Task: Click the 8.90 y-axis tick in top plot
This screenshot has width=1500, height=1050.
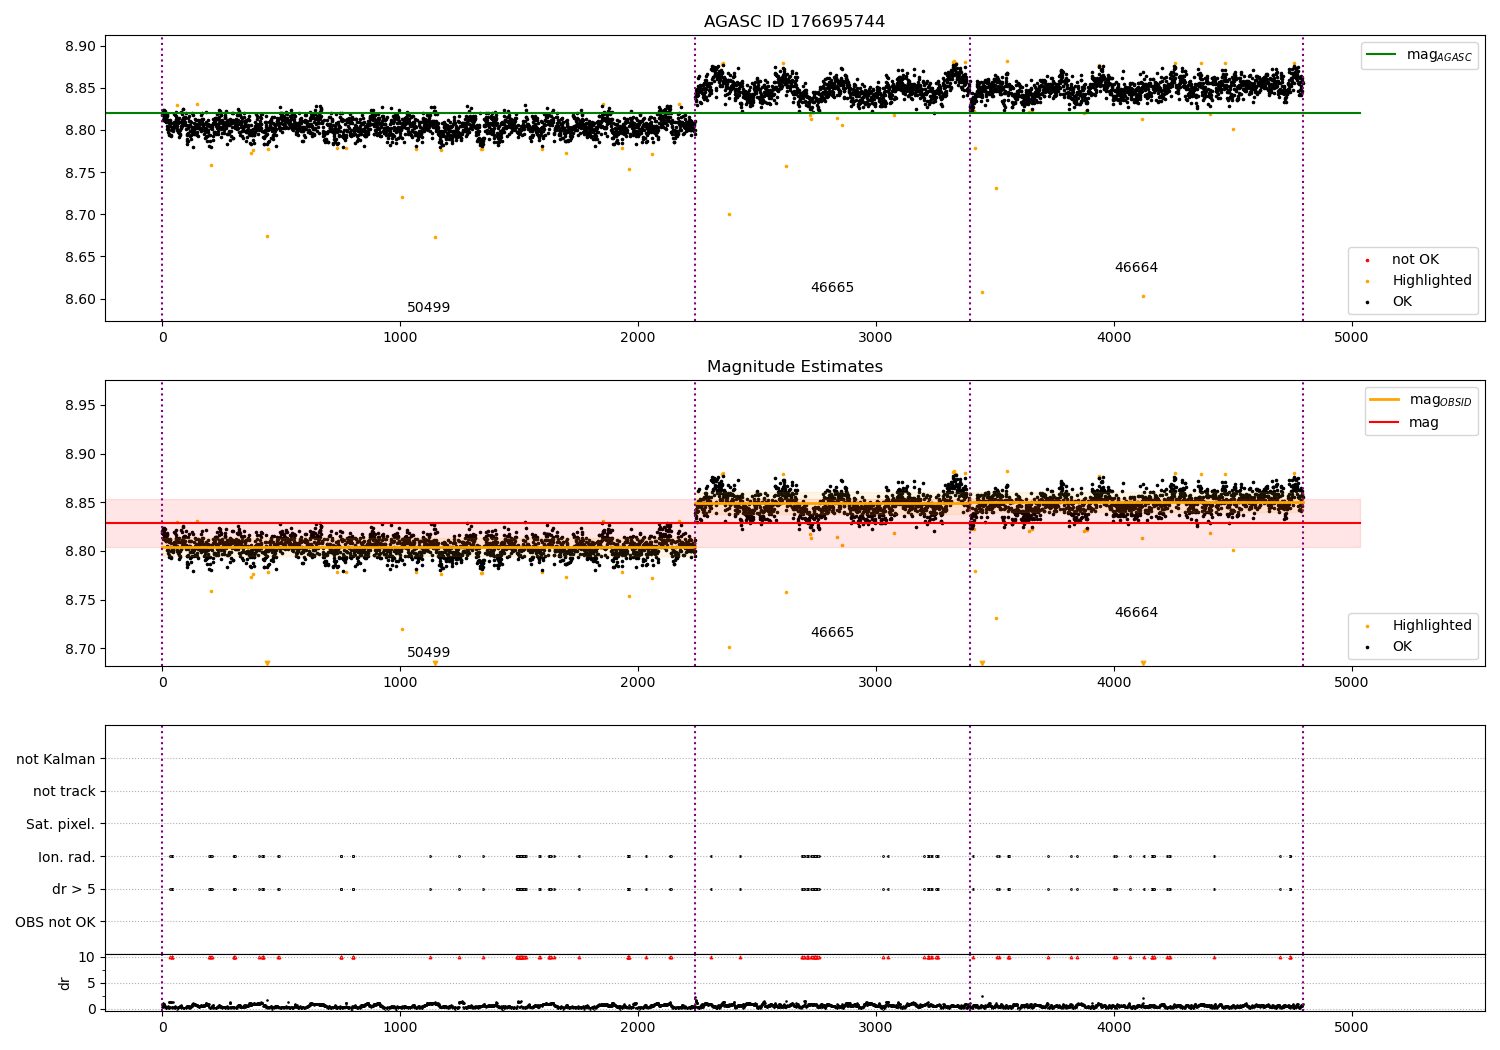Action: [80, 46]
